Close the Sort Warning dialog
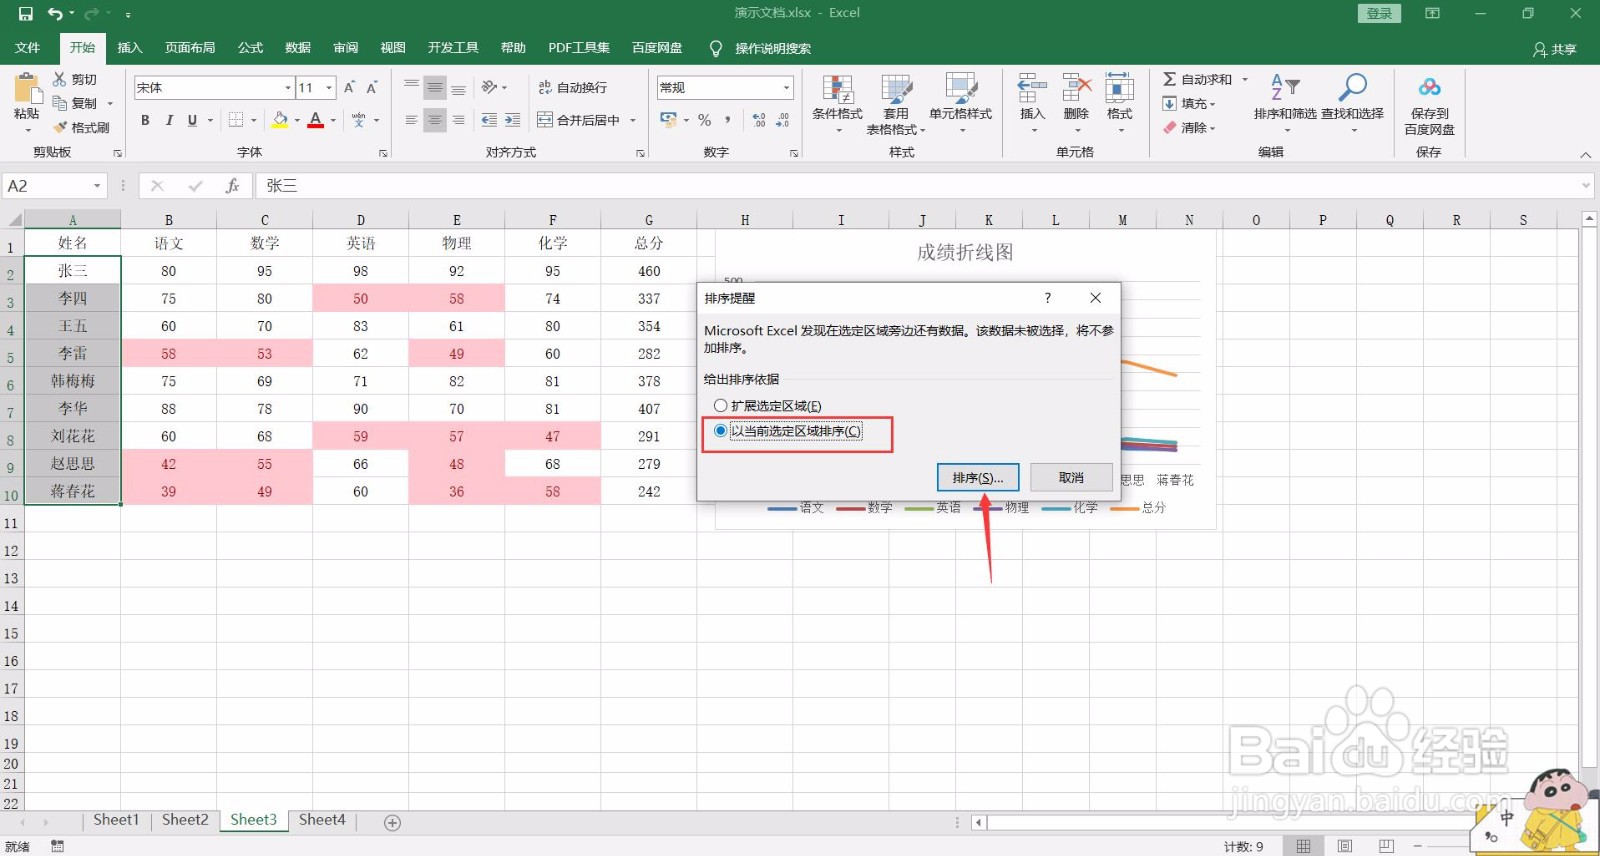 1096,298
